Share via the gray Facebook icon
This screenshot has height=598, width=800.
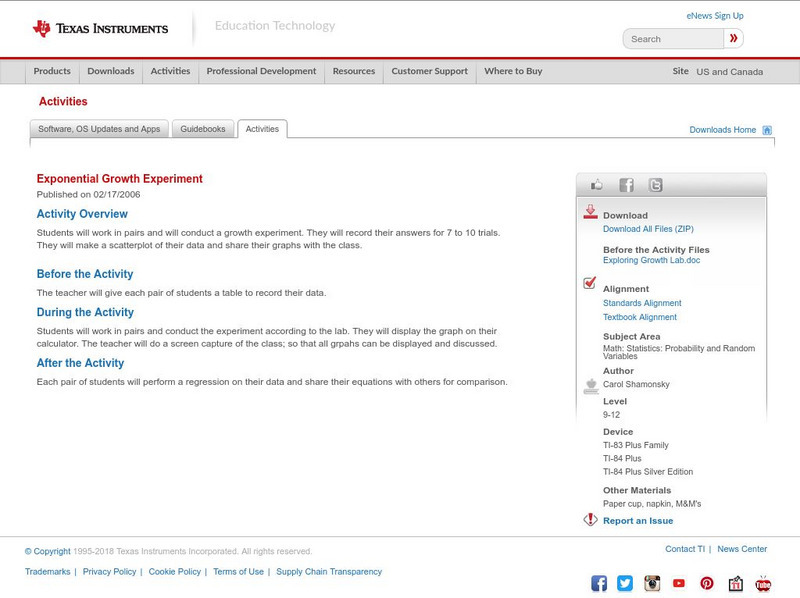(x=626, y=185)
